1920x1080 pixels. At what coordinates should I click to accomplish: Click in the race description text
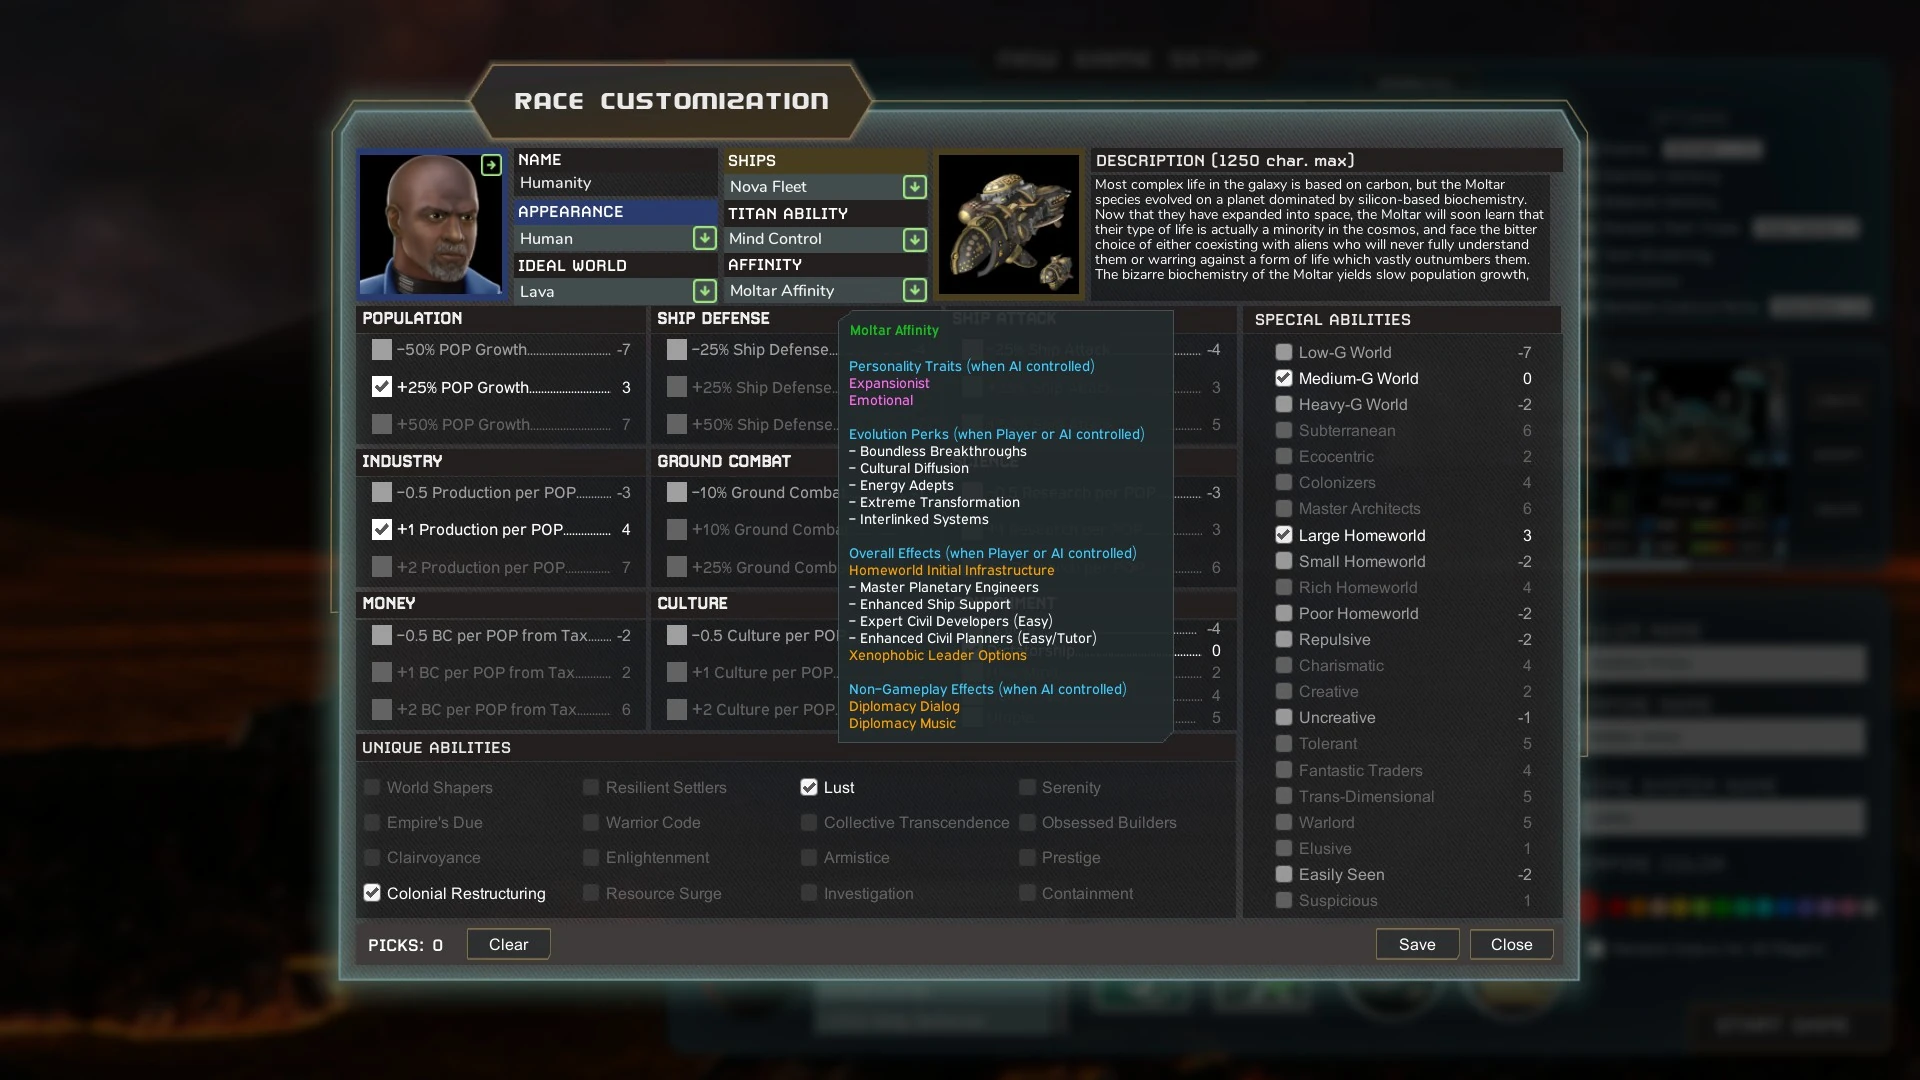click(1318, 230)
